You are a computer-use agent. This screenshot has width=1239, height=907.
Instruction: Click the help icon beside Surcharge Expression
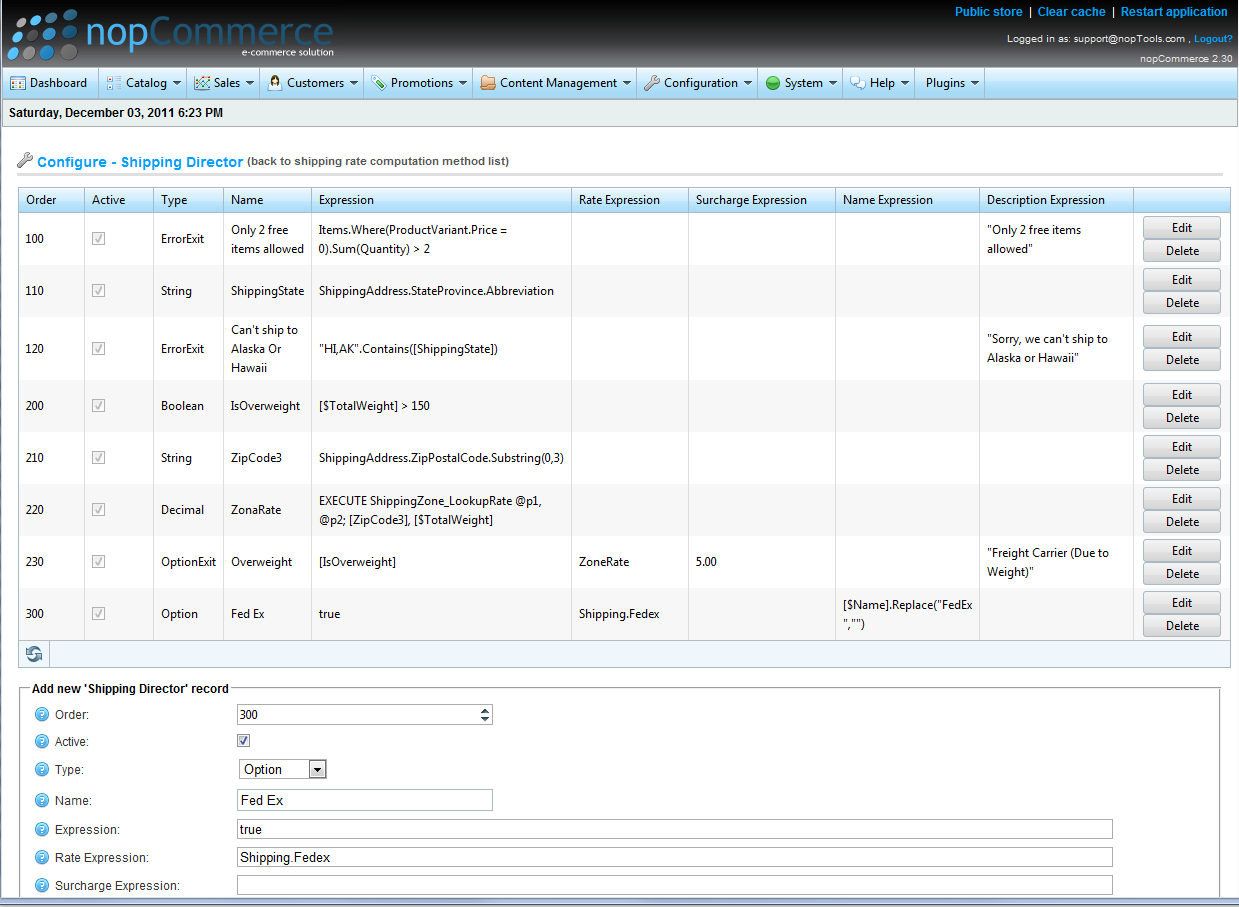pyautogui.click(x=42, y=885)
